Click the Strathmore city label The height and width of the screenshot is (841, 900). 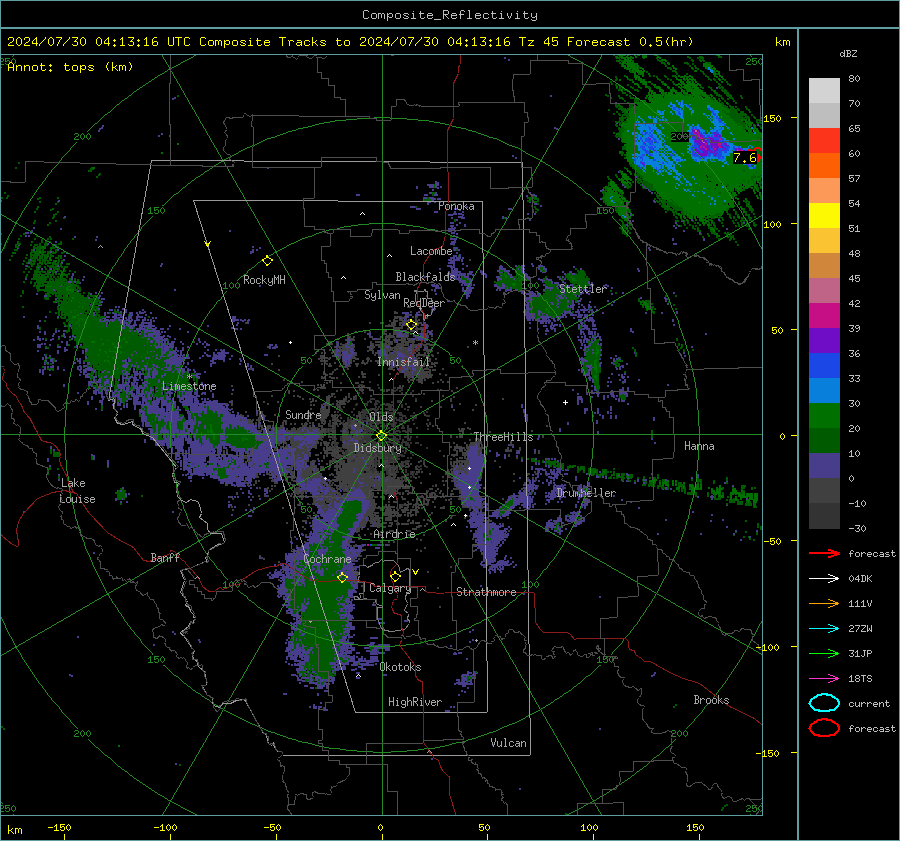coord(486,592)
